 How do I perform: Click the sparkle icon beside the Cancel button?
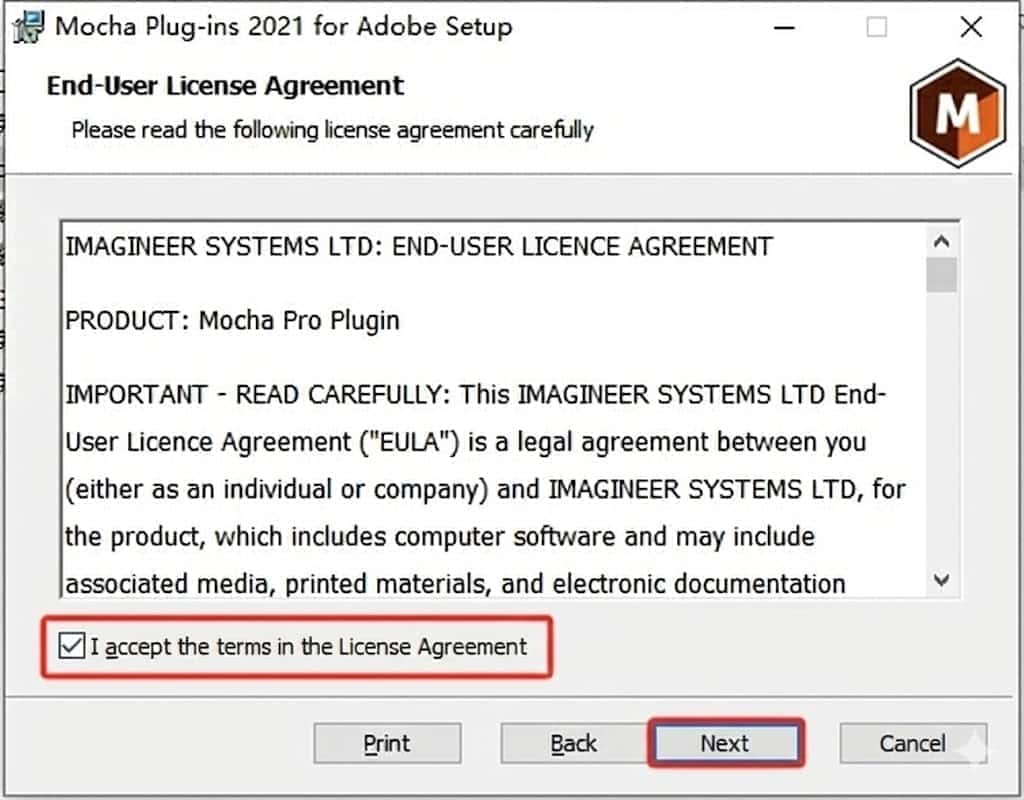click(974, 747)
